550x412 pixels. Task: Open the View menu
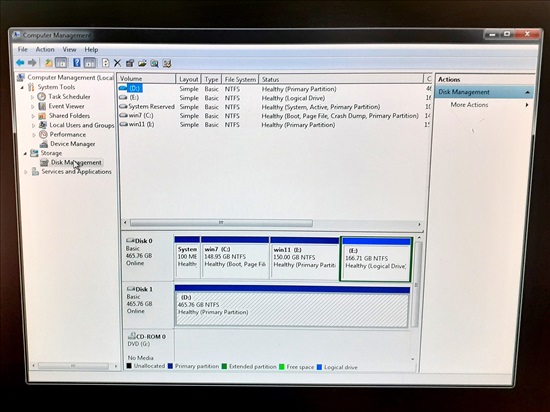point(69,49)
